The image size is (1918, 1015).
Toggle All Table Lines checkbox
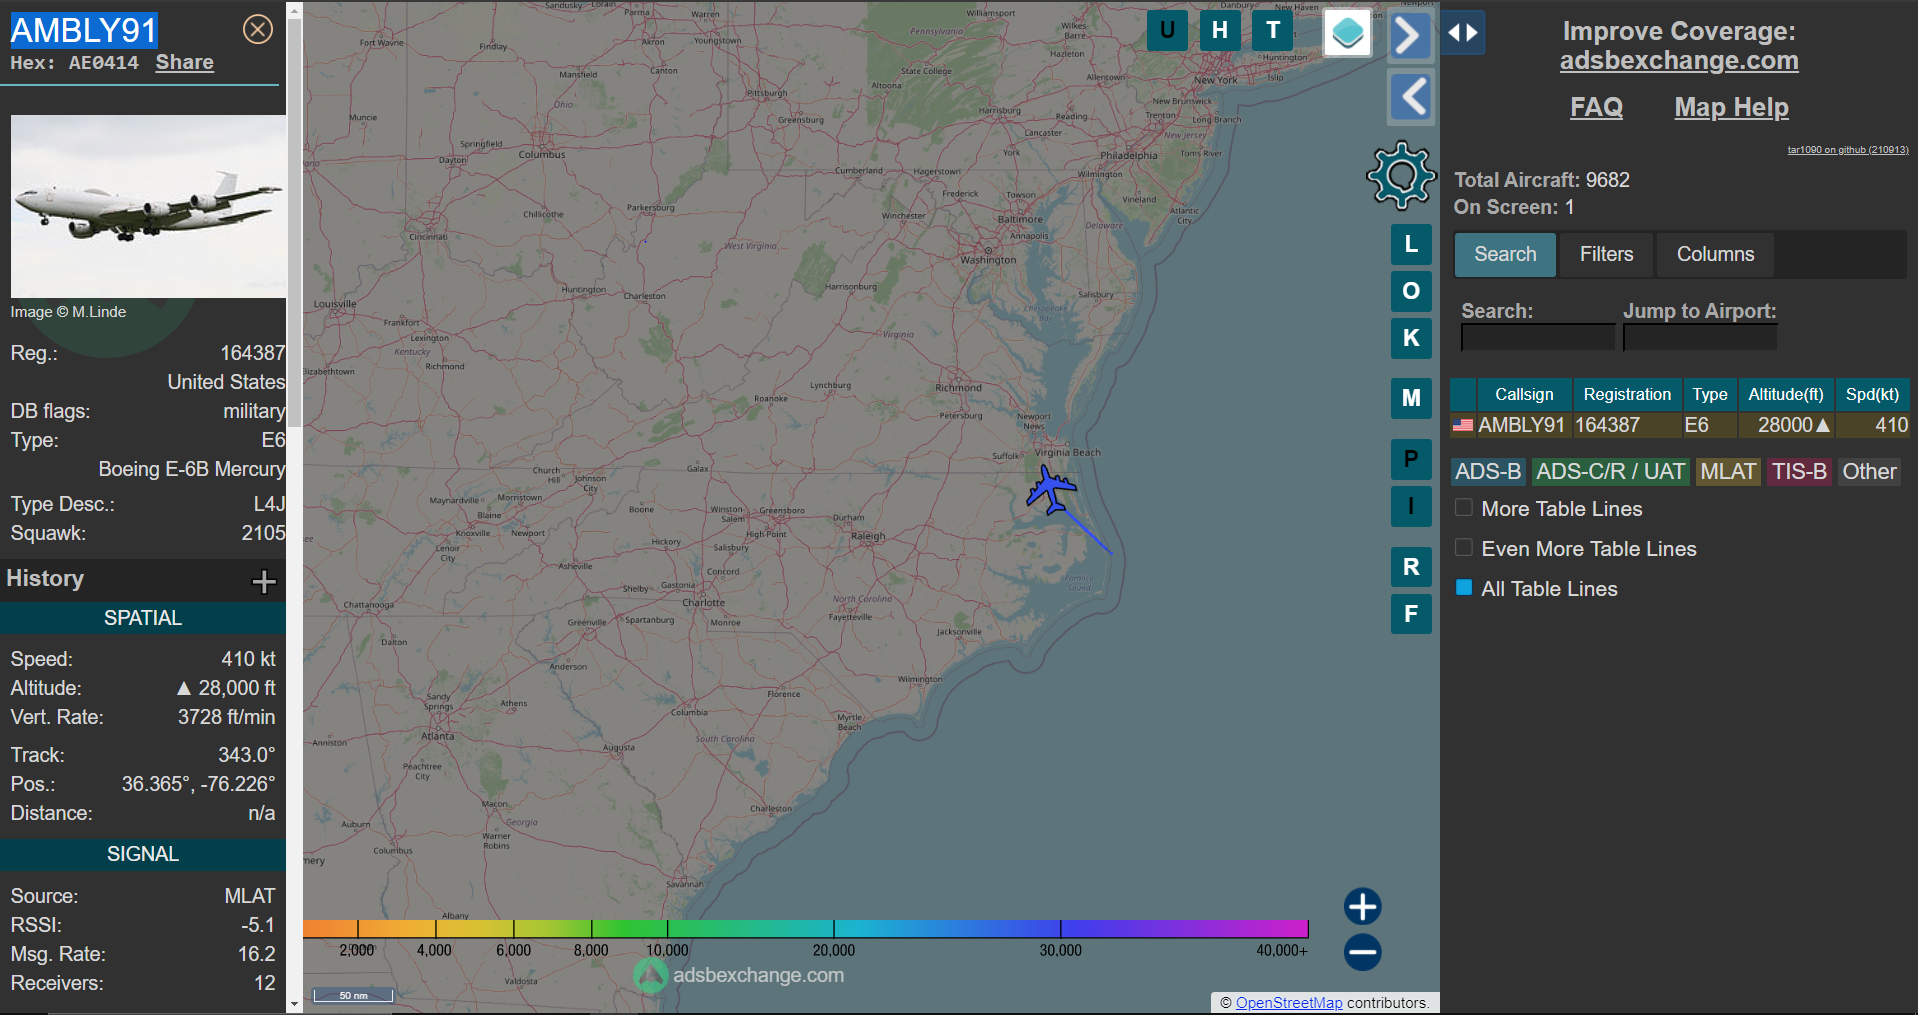coord(1464,588)
